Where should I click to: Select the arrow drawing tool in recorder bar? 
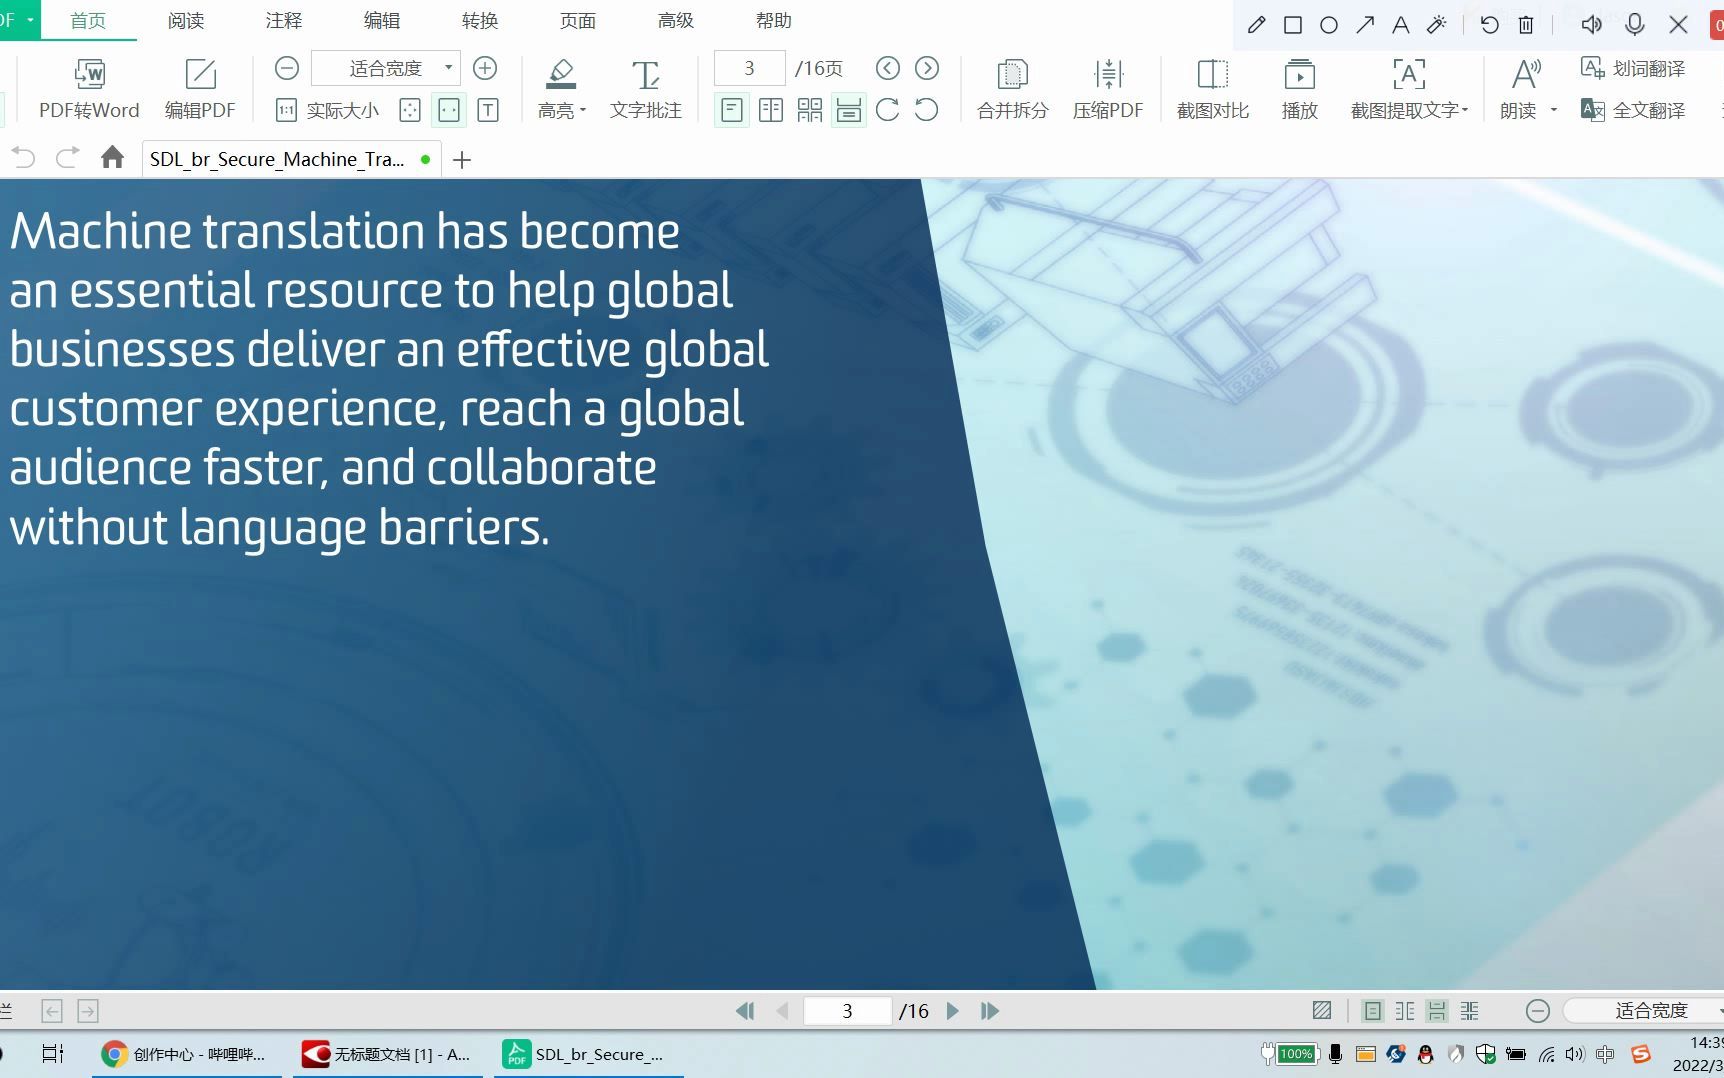point(1365,25)
